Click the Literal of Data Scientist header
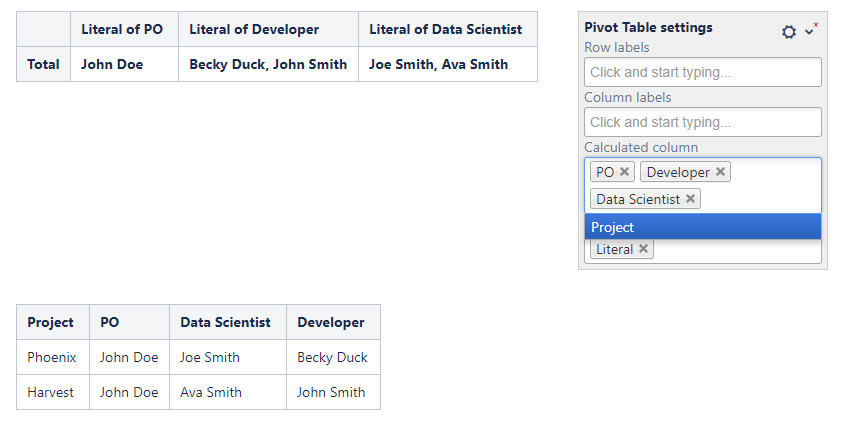The image size is (854, 429). (446, 29)
